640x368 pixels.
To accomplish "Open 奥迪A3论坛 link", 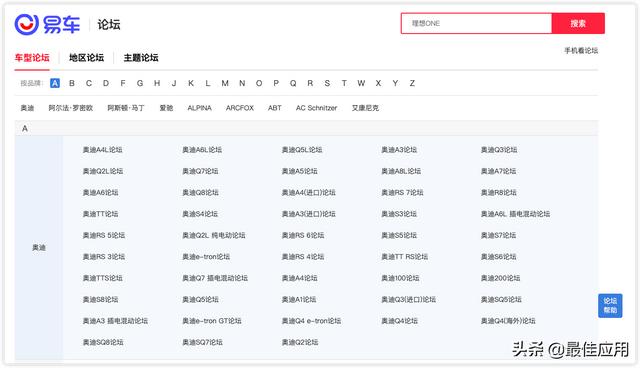I will click(x=399, y=150).
